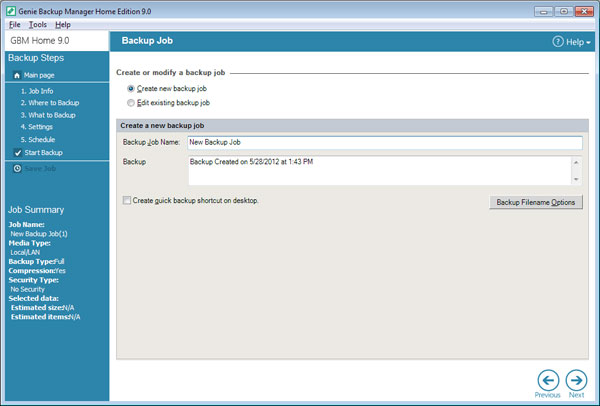
Task: Click the question mark Help icon
Action: coord(558,41)
